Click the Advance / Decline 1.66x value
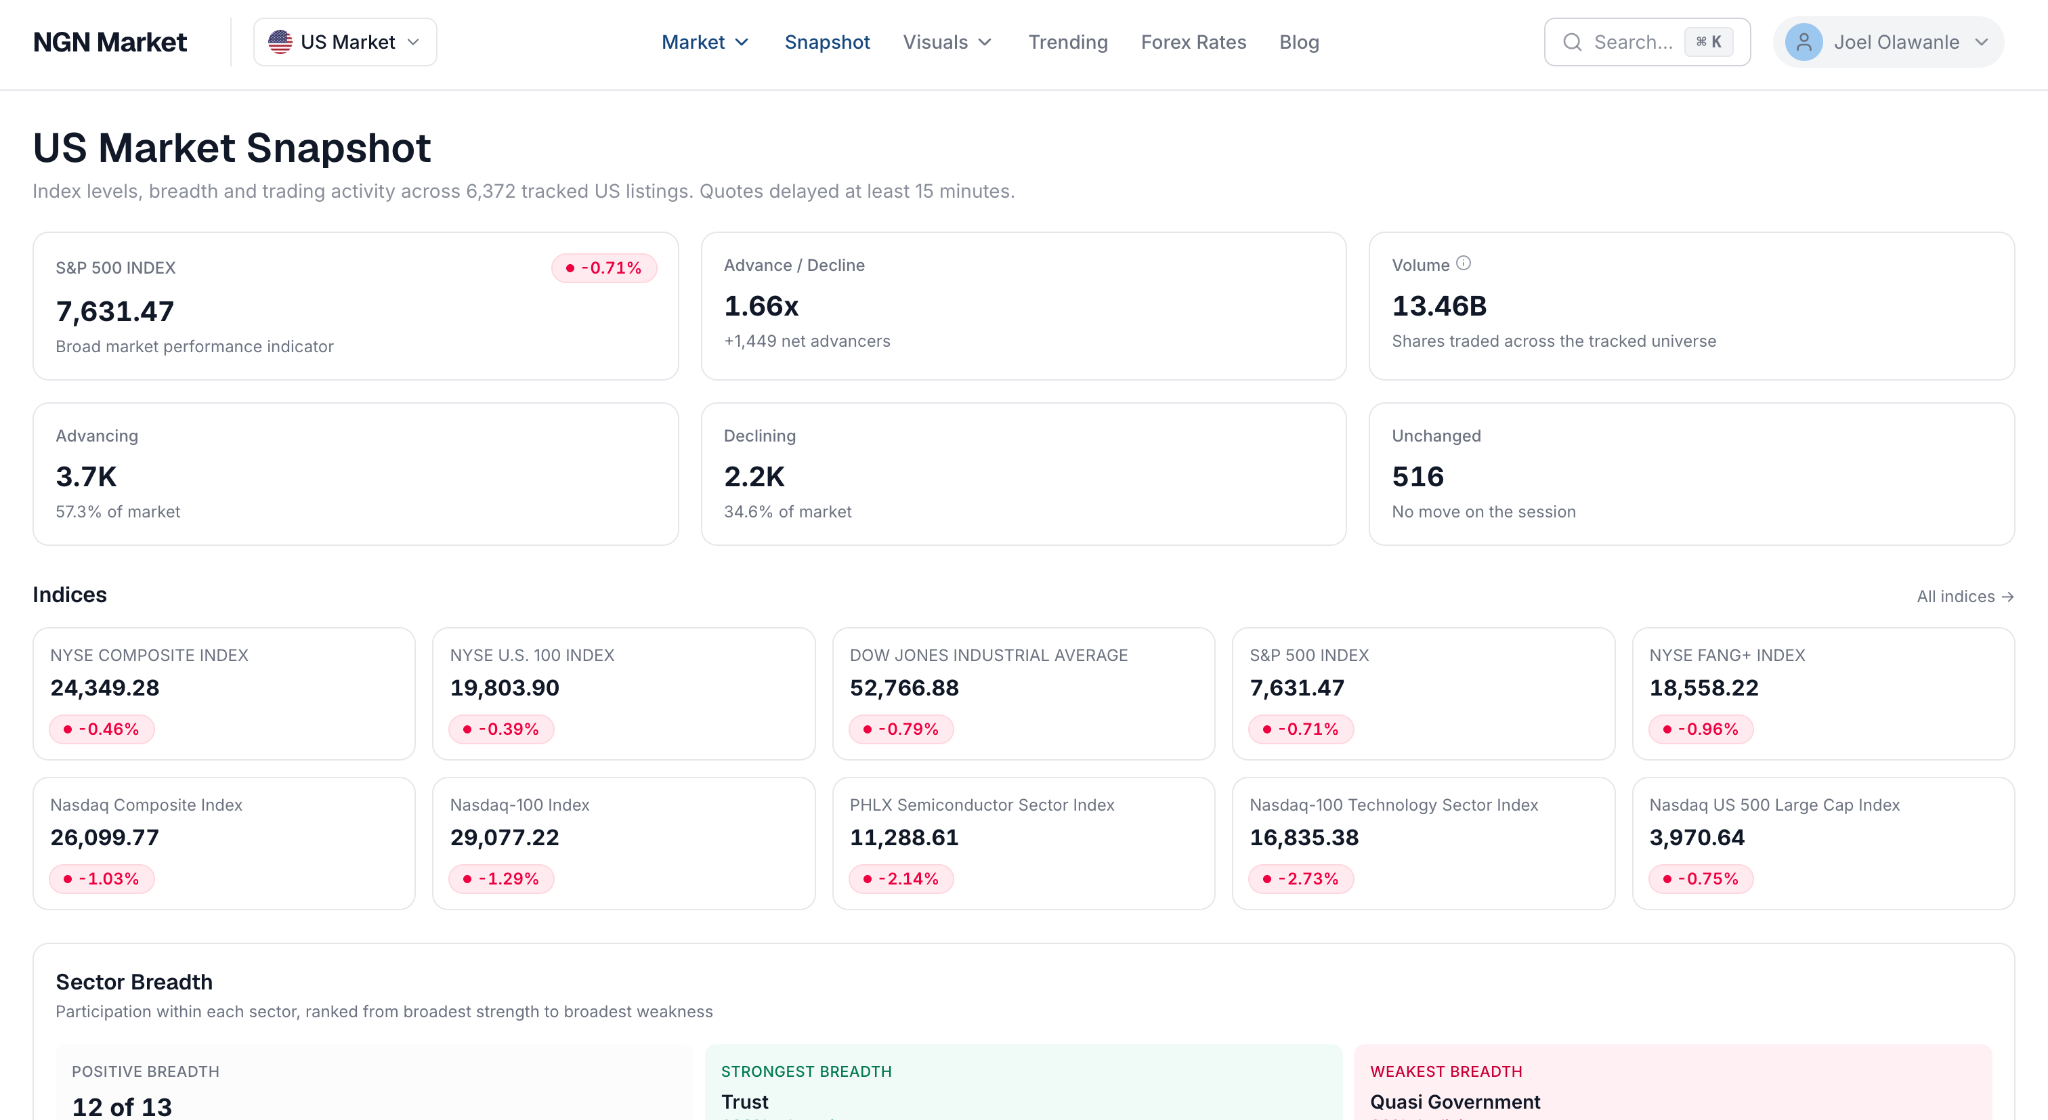2048x1120 pixels. pos(761,306)
